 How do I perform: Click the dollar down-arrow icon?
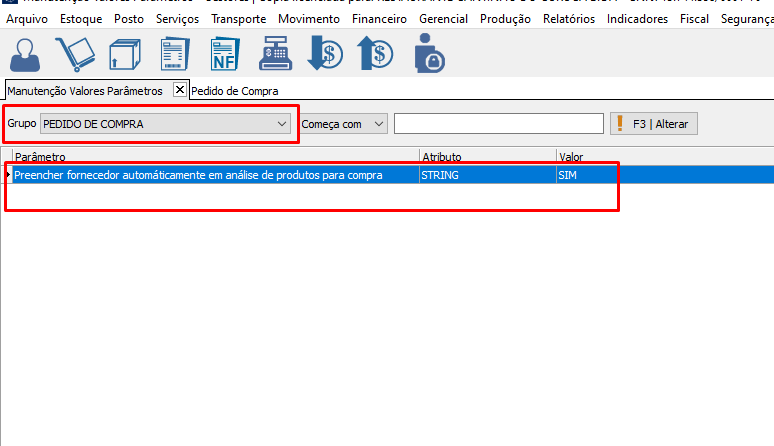325,54
